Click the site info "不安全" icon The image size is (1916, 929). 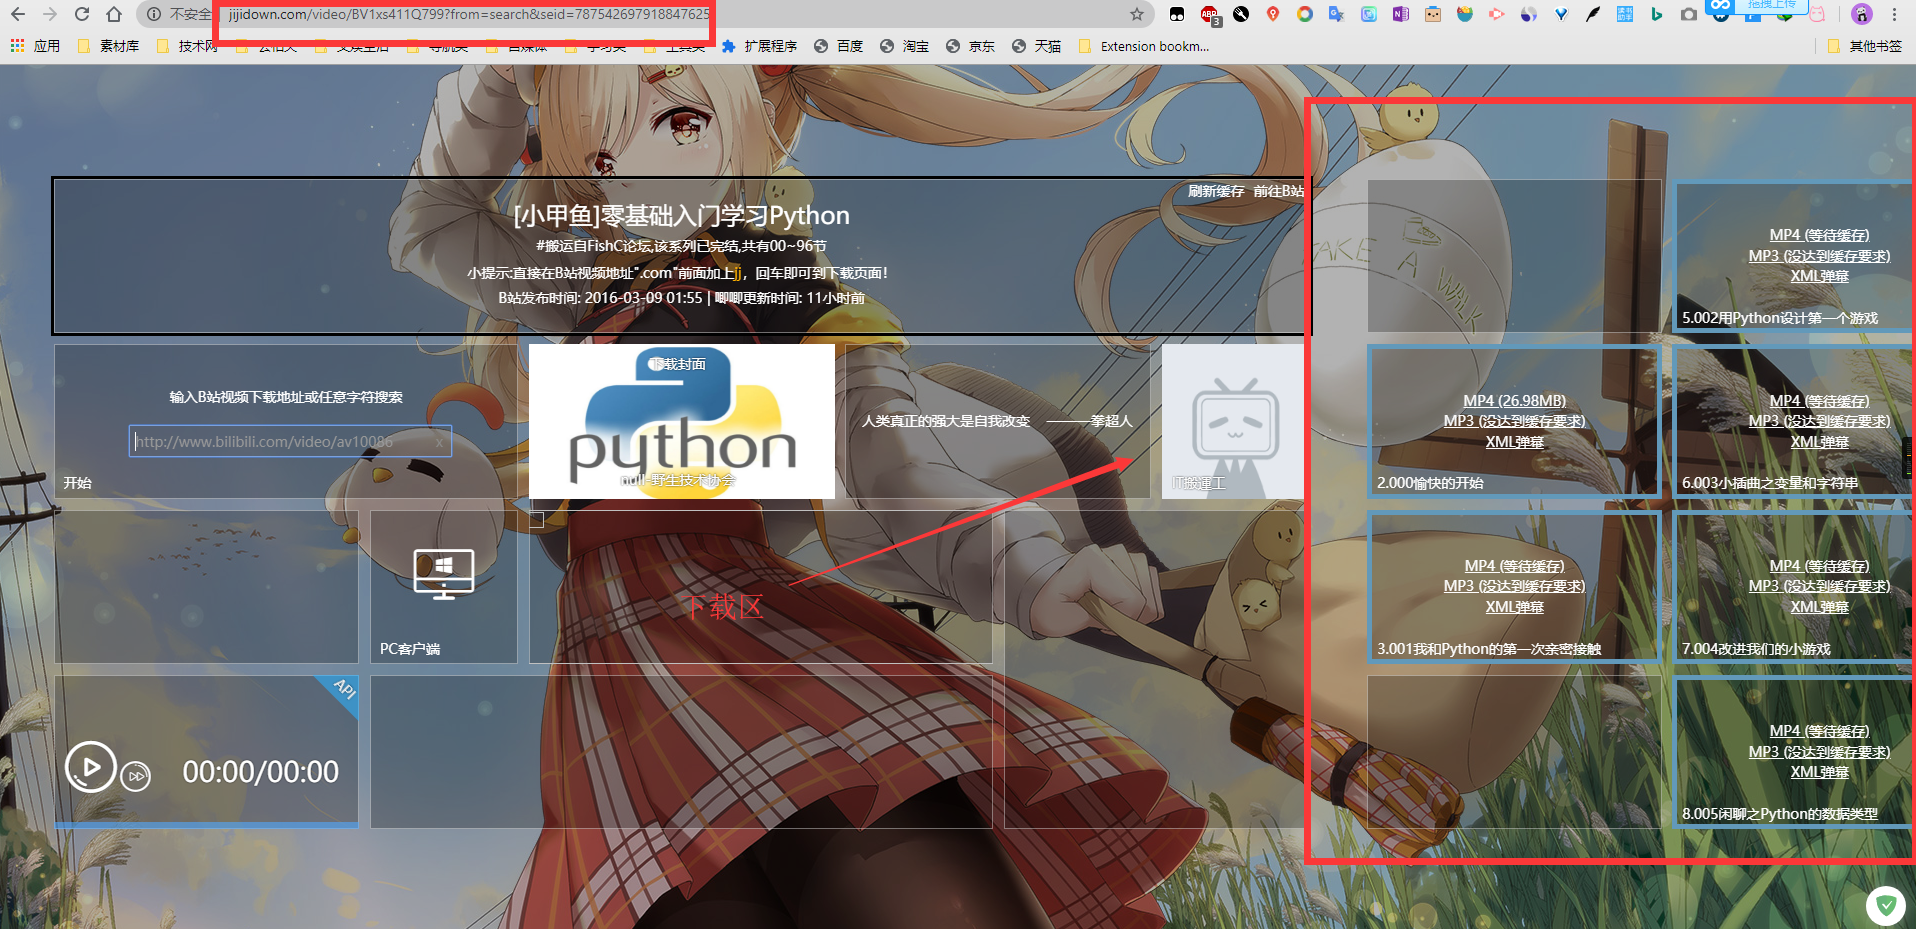(x=154, y=15)
